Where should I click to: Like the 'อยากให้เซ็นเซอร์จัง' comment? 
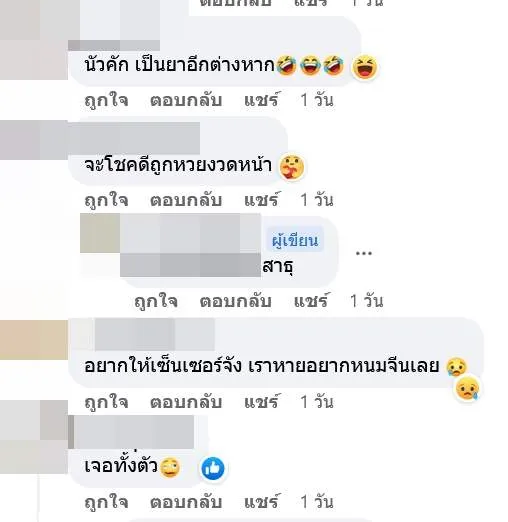(106, 402)
